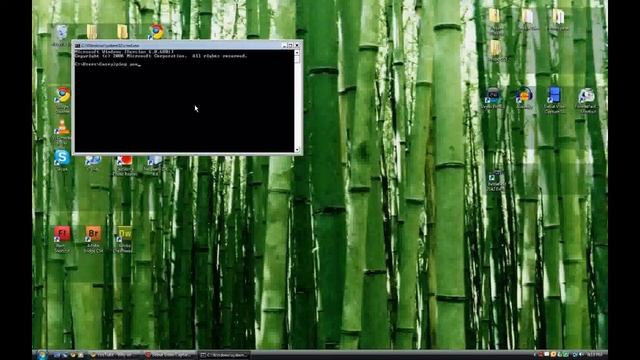Image resolution: width=640 pixels, height=360 pixels.
Task: Open the Adobe Bridge Br shortcut
Action: click(x=93, y=234)
